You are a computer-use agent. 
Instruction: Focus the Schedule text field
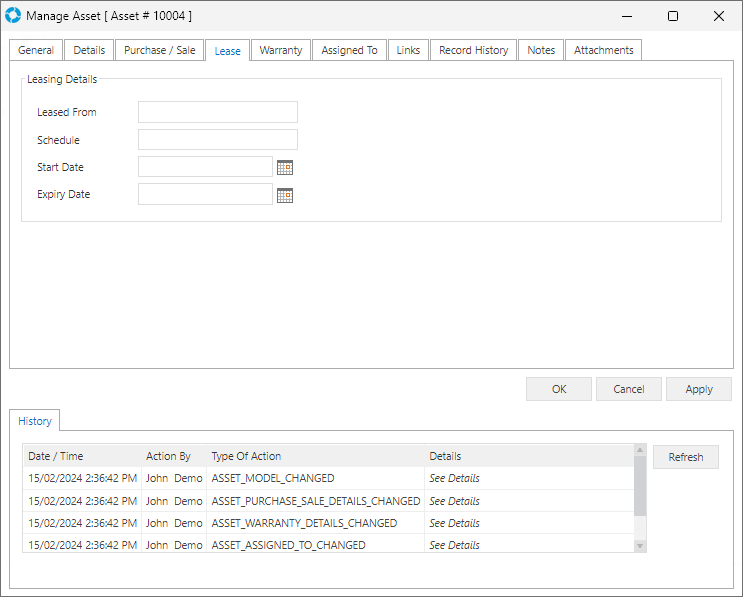218,140
